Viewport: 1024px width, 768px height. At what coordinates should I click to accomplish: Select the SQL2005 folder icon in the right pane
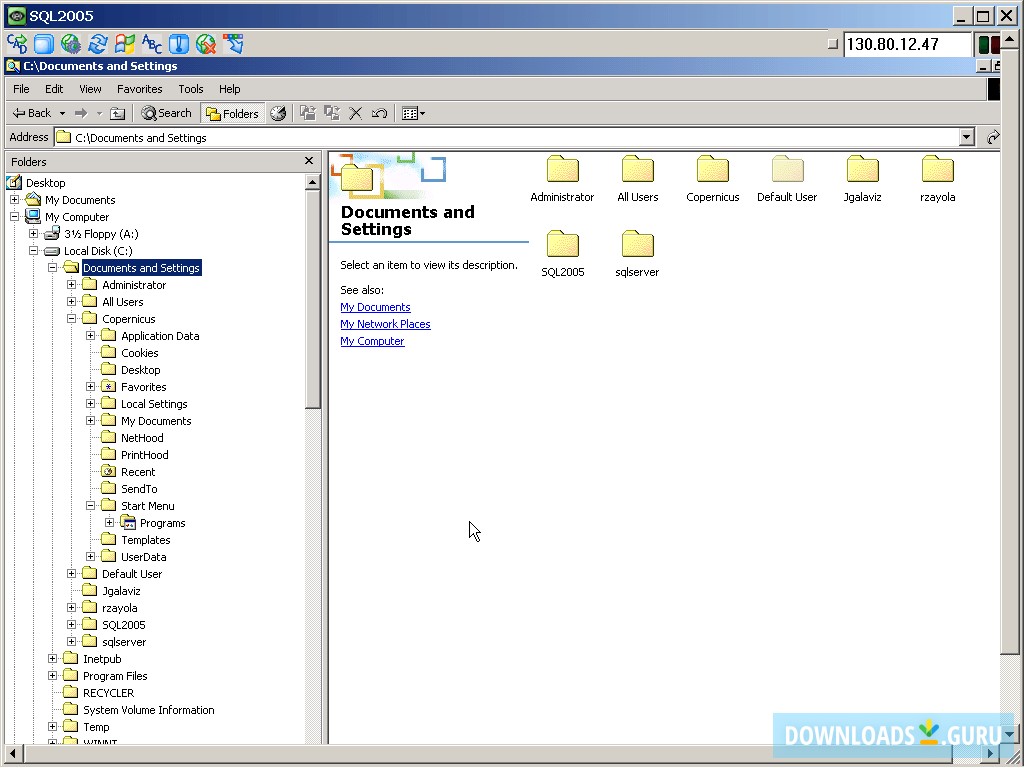(562, 244)
